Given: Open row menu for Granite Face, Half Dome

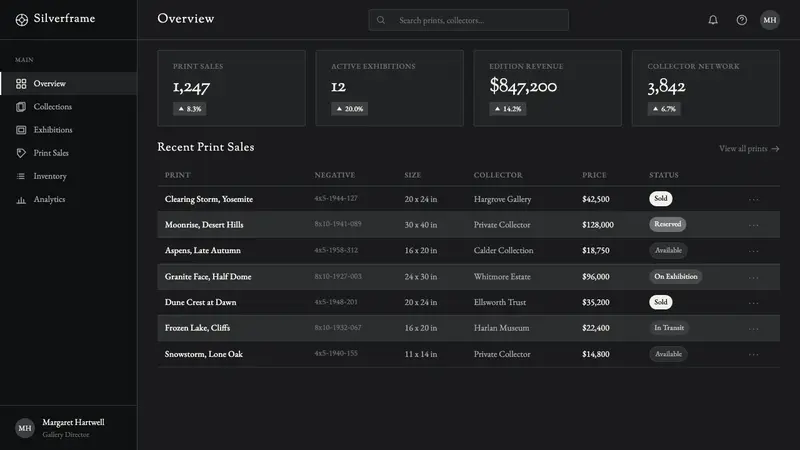Looking at the screenshot, I should pos(754,278).
